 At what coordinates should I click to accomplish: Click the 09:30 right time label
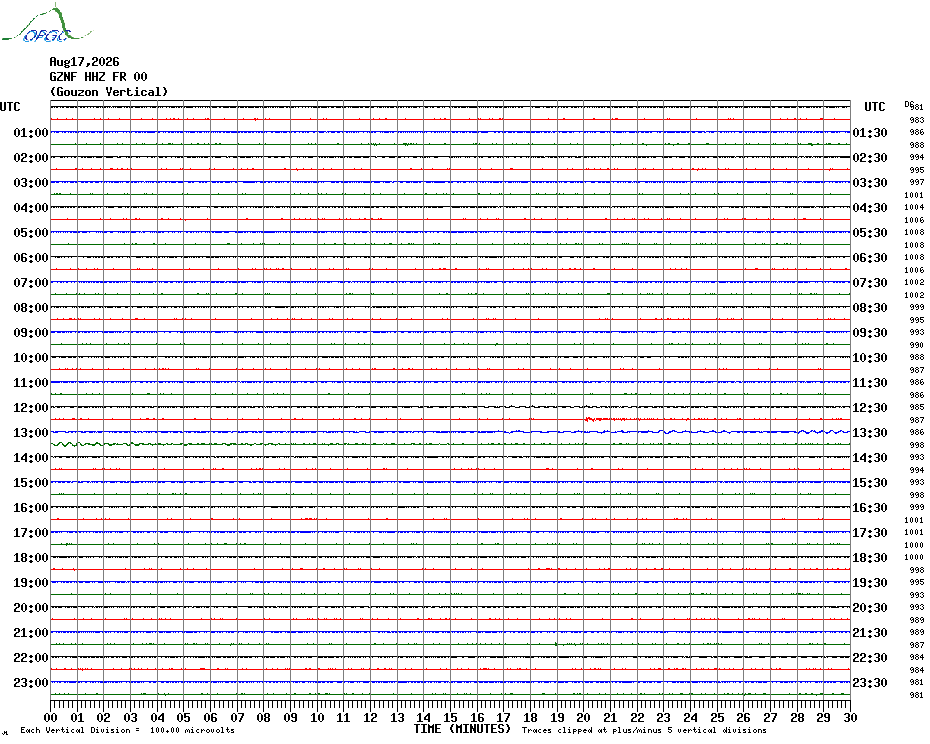(870, 333)
